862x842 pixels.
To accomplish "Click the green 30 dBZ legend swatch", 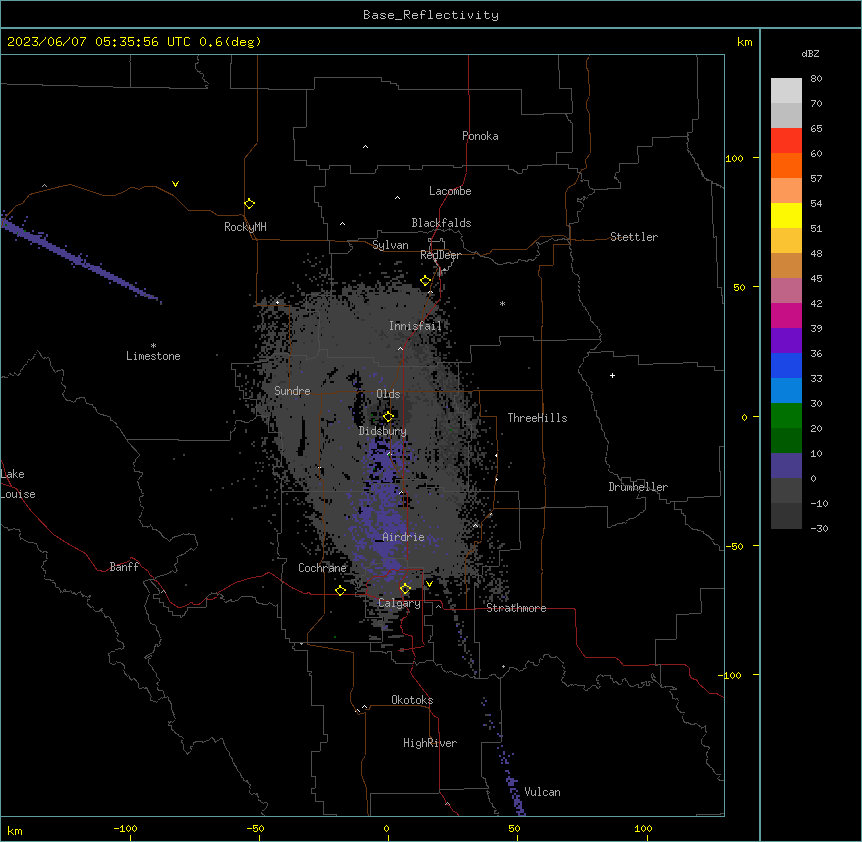I will coord(786,416).
